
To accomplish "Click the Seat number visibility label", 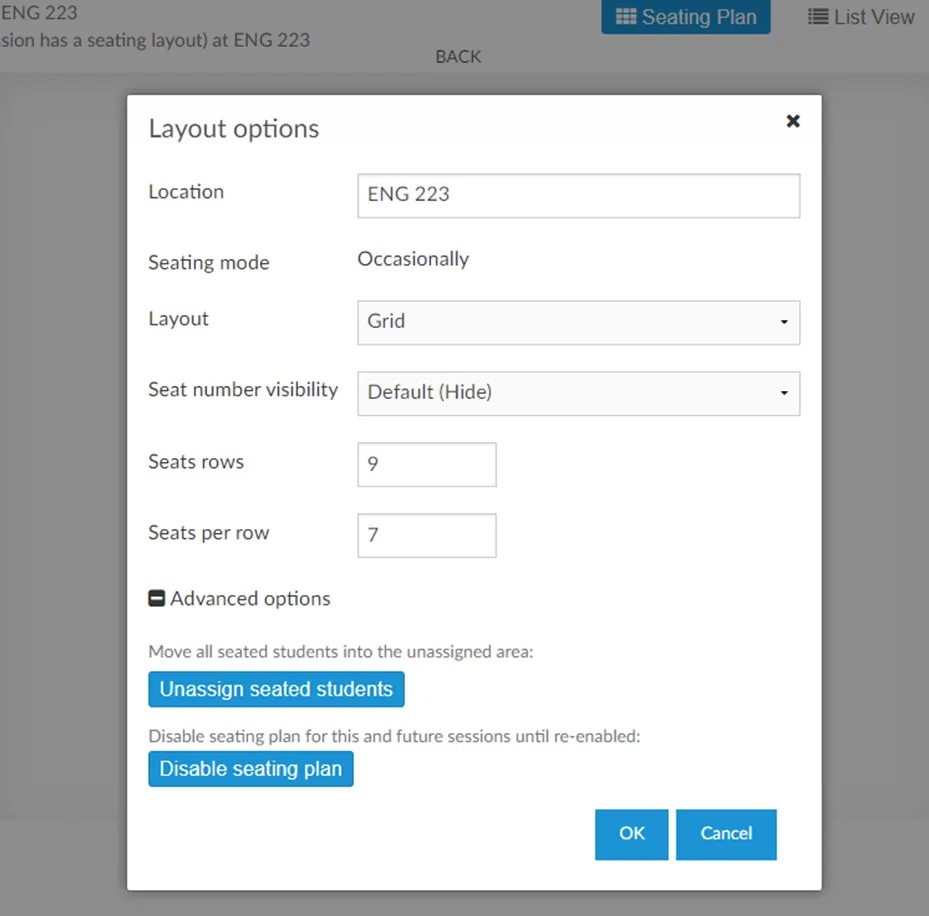I will coord(243,389).
